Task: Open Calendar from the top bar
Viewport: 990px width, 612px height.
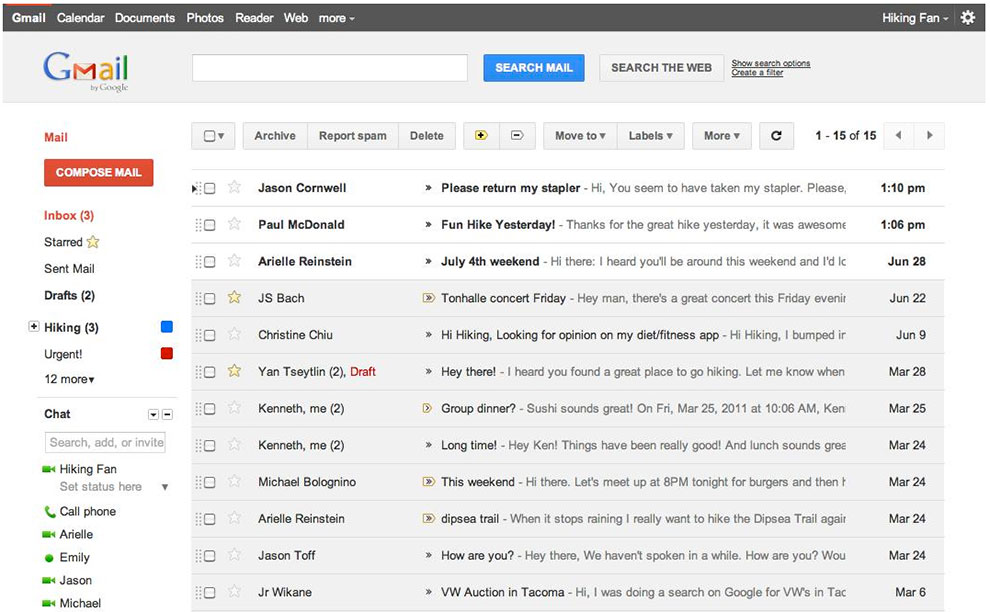Action: coord(80,18)
